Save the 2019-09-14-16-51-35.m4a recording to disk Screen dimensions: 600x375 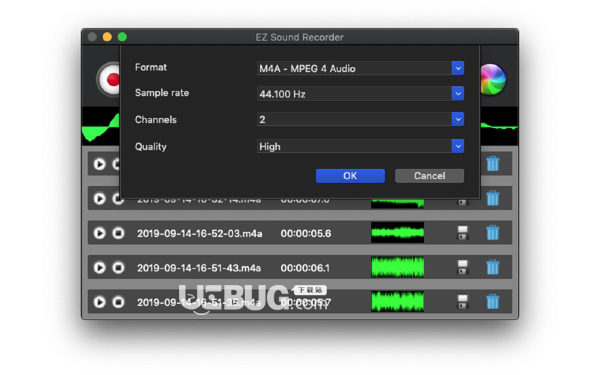click(x=463, y=302)
